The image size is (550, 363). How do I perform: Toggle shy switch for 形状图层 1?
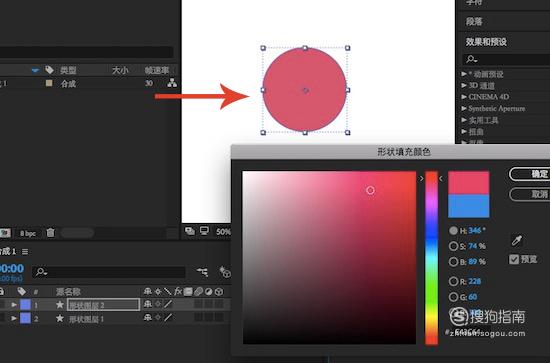148,318
